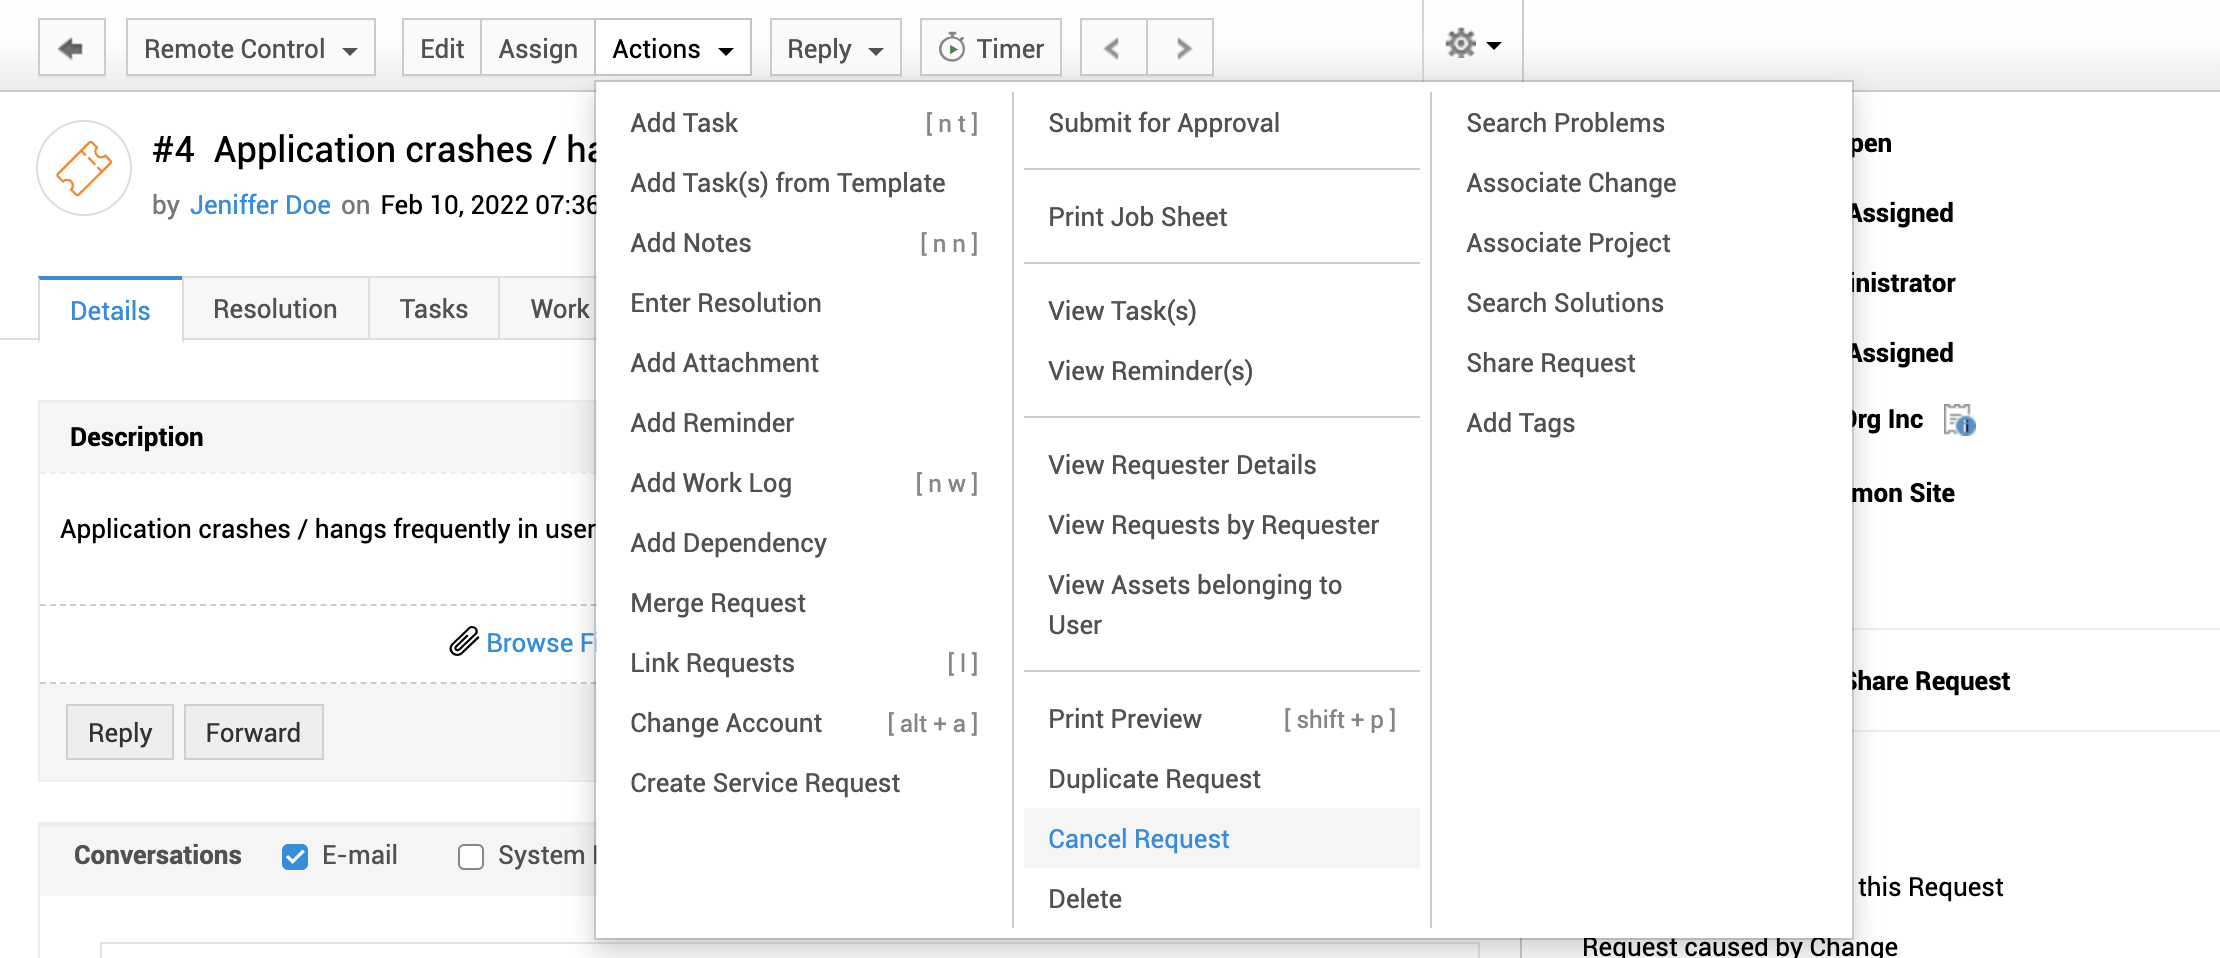
Task: Enable the System conversations checkbox
Action: [471, 856]
